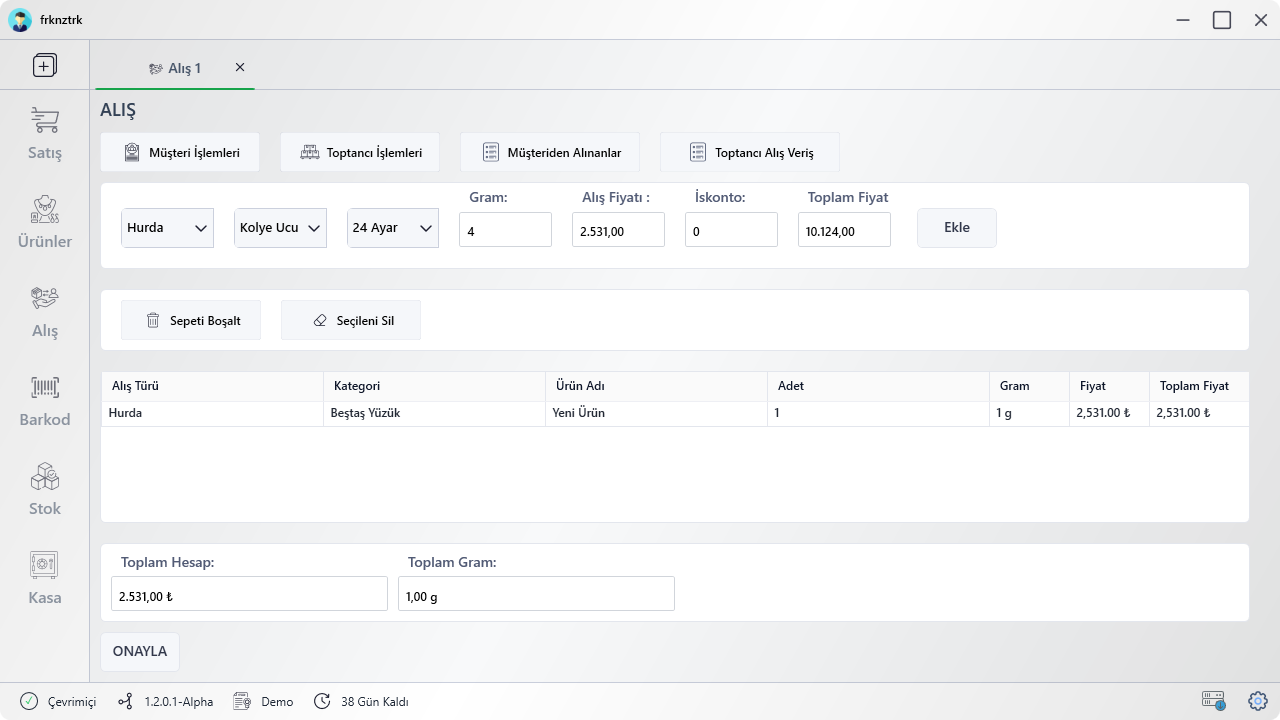
Task: Open Müşteriden Alınanlar list
Action: tap(550, 153)
